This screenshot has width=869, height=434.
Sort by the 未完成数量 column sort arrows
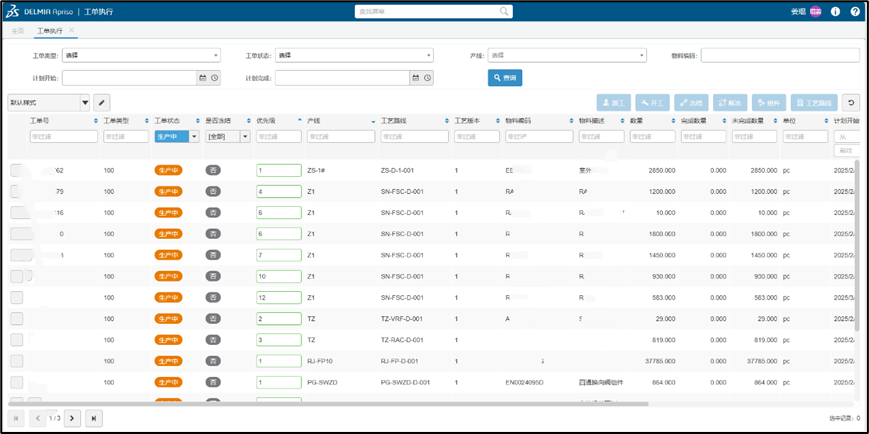pyautogui.click(x=775, y=121)
